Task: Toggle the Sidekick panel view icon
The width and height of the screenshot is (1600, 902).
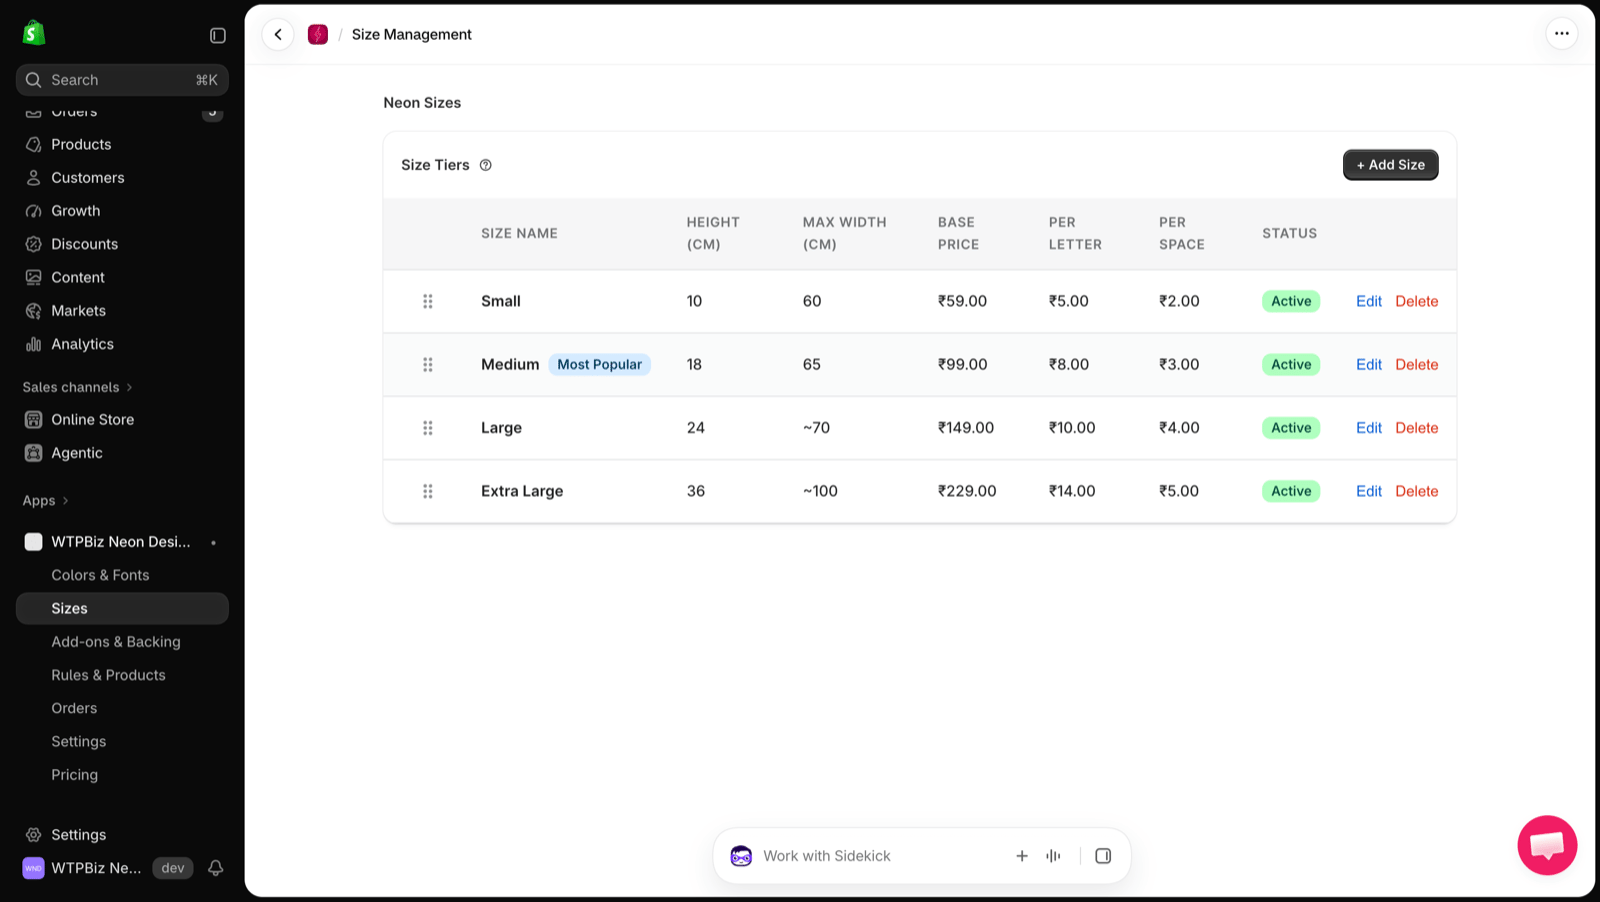Action: point(1103,856)
